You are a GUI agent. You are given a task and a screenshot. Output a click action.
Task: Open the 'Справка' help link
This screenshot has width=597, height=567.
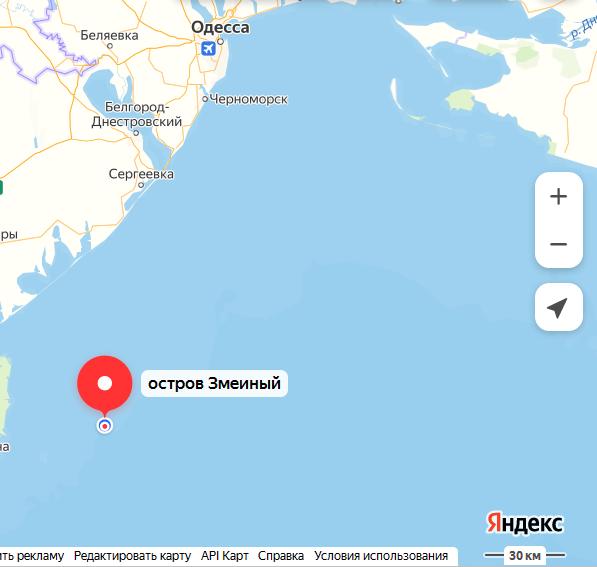click(281, 556)
